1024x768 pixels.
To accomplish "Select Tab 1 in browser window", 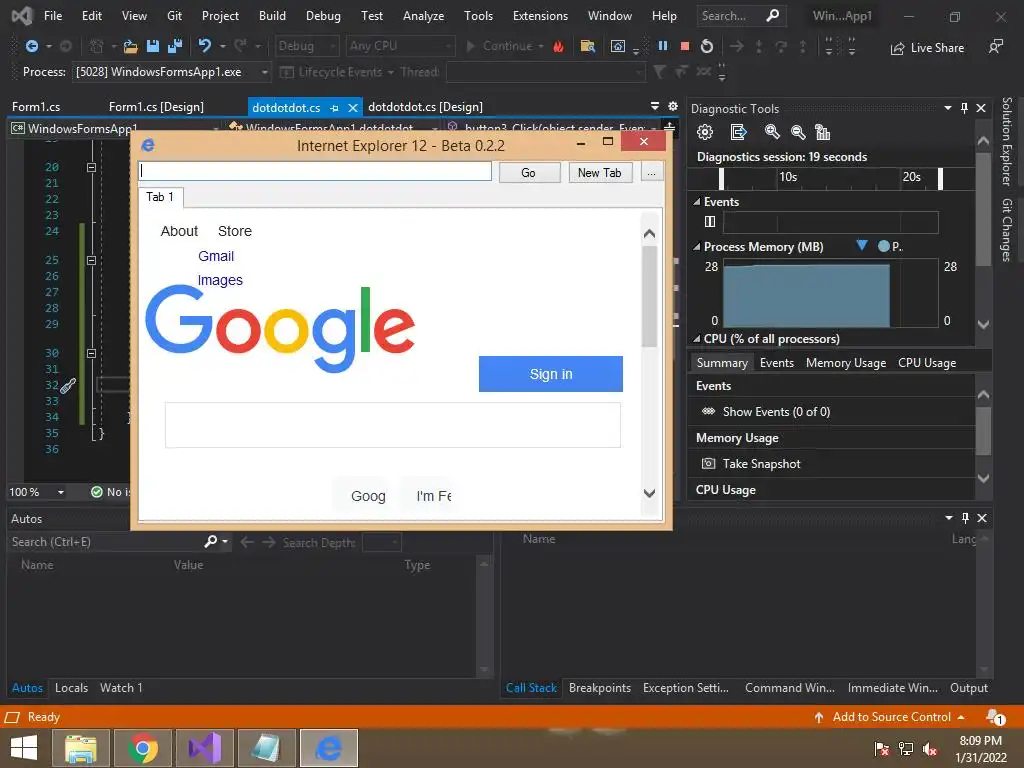I will coord(160,197).
